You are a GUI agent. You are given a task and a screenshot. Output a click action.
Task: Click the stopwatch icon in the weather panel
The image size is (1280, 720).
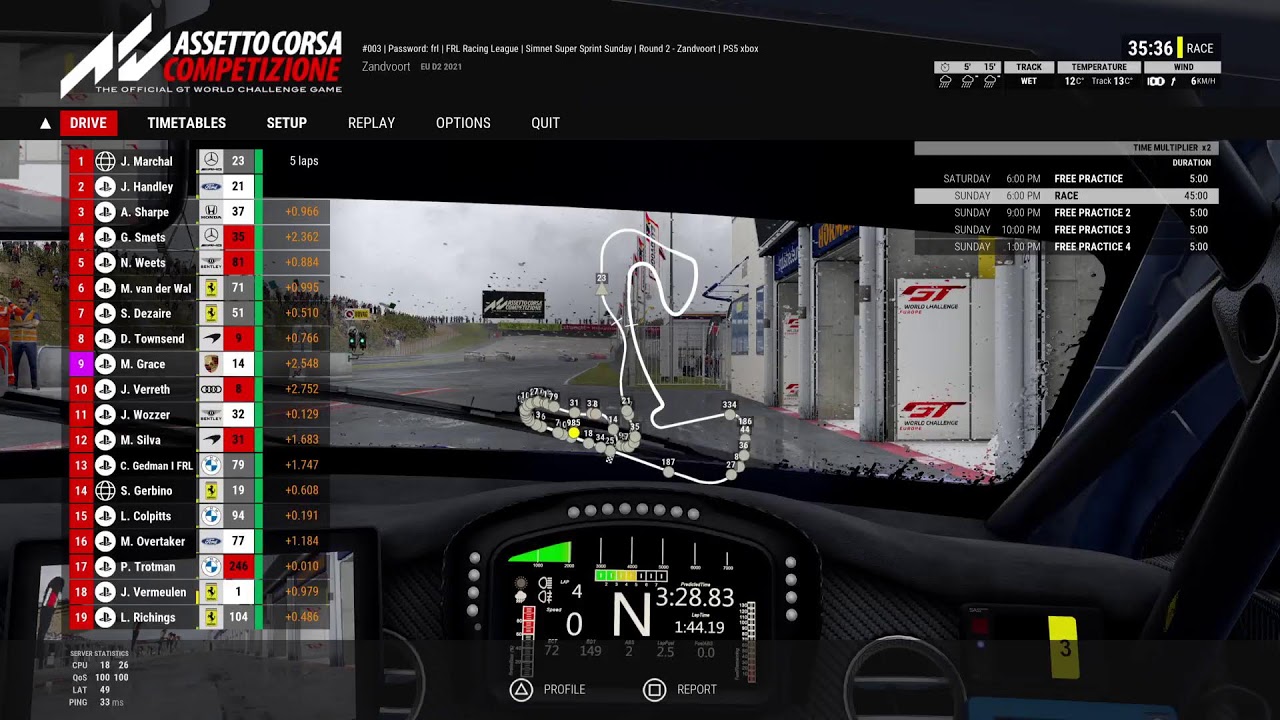pyautogui.click(x=945, y=67)
